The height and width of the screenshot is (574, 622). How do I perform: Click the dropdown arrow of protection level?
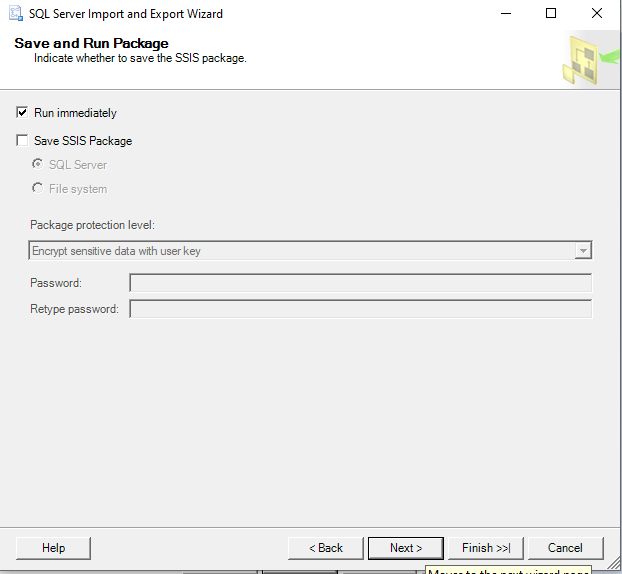click(583, 251)
